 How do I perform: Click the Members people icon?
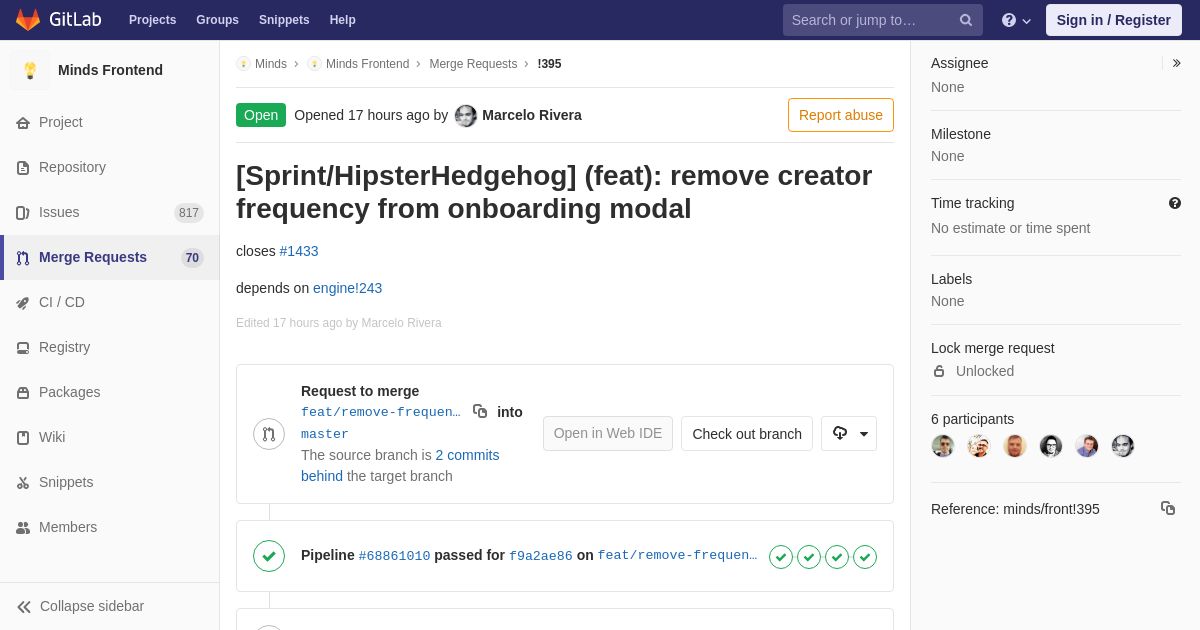point(23,528)
